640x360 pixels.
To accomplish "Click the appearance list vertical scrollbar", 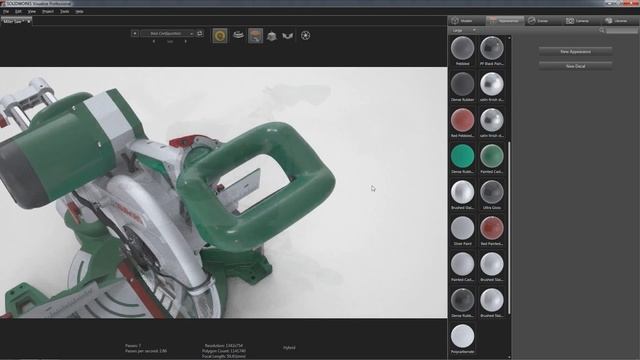I will coord(509,228).
